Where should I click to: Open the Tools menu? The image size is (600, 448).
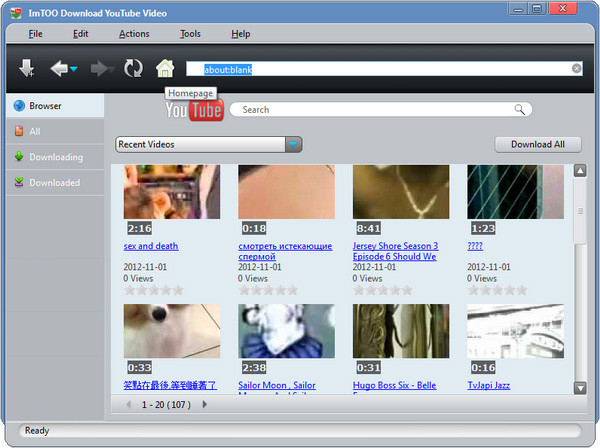190,34
